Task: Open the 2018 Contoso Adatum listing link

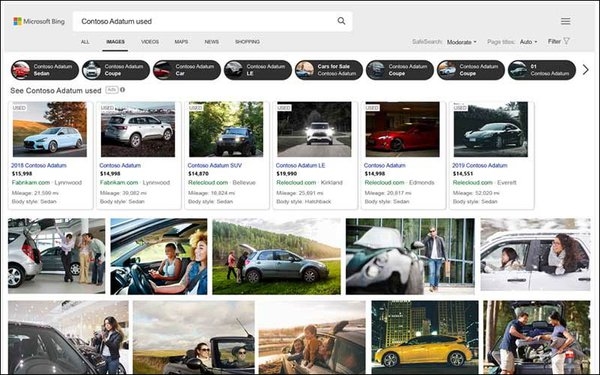Action: coord(39,165)
